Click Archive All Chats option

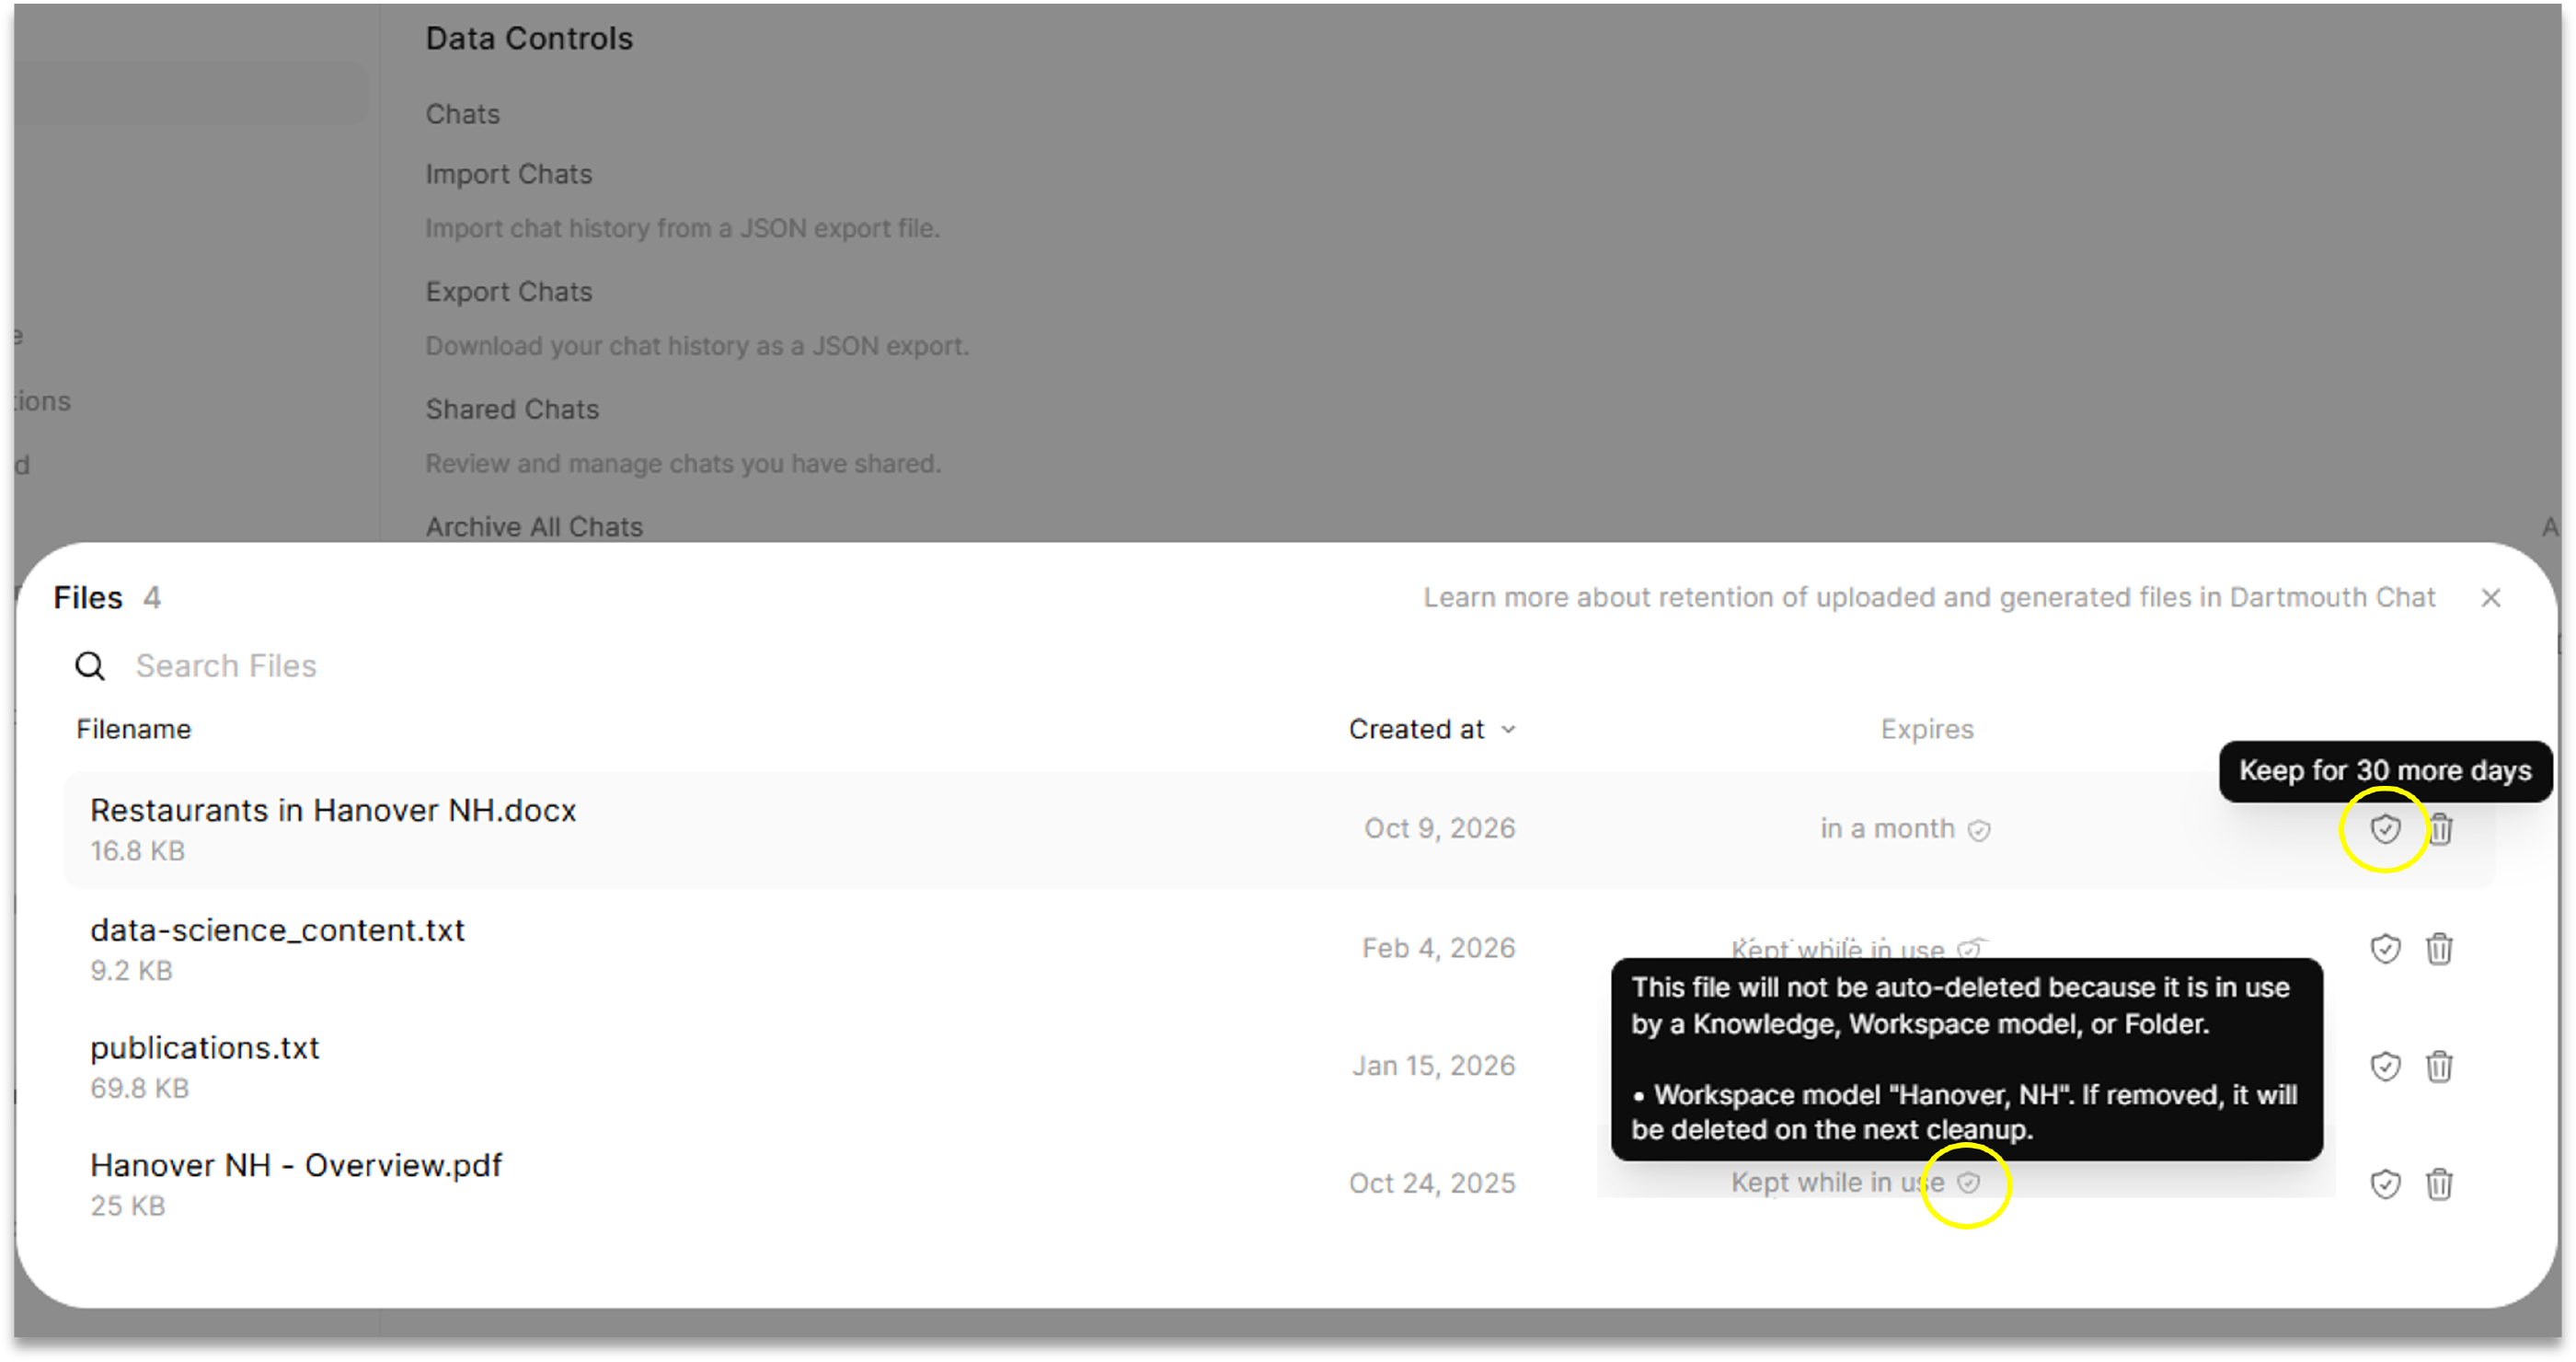(534, 527)
